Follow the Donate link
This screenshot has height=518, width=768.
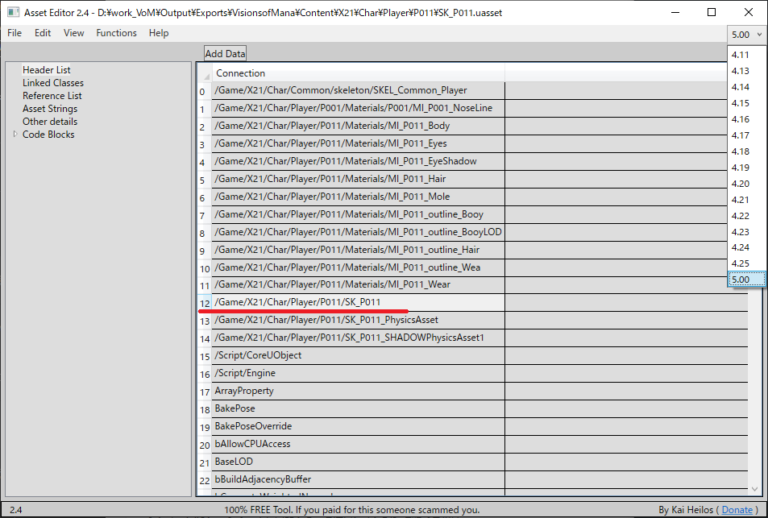737,510
